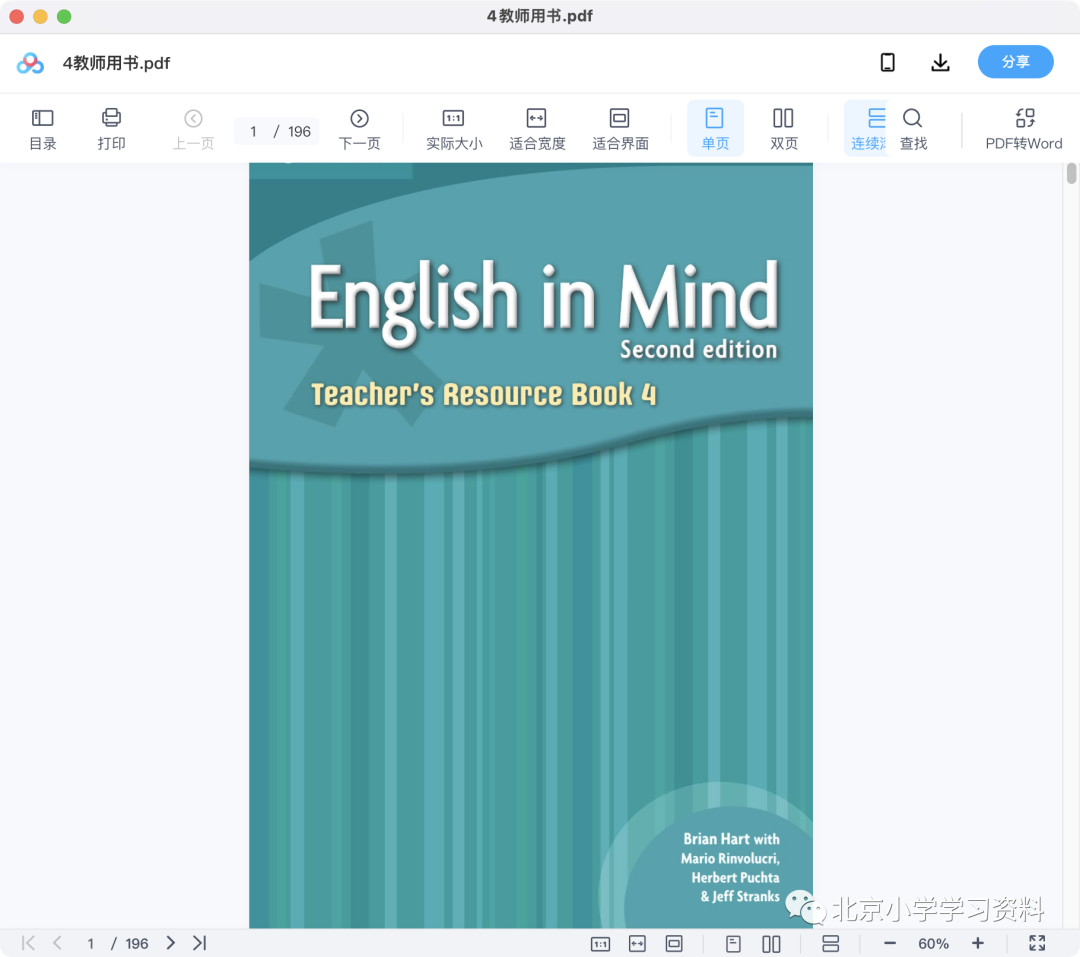Select fit page icon in the bottom bar

coord(674,944)
